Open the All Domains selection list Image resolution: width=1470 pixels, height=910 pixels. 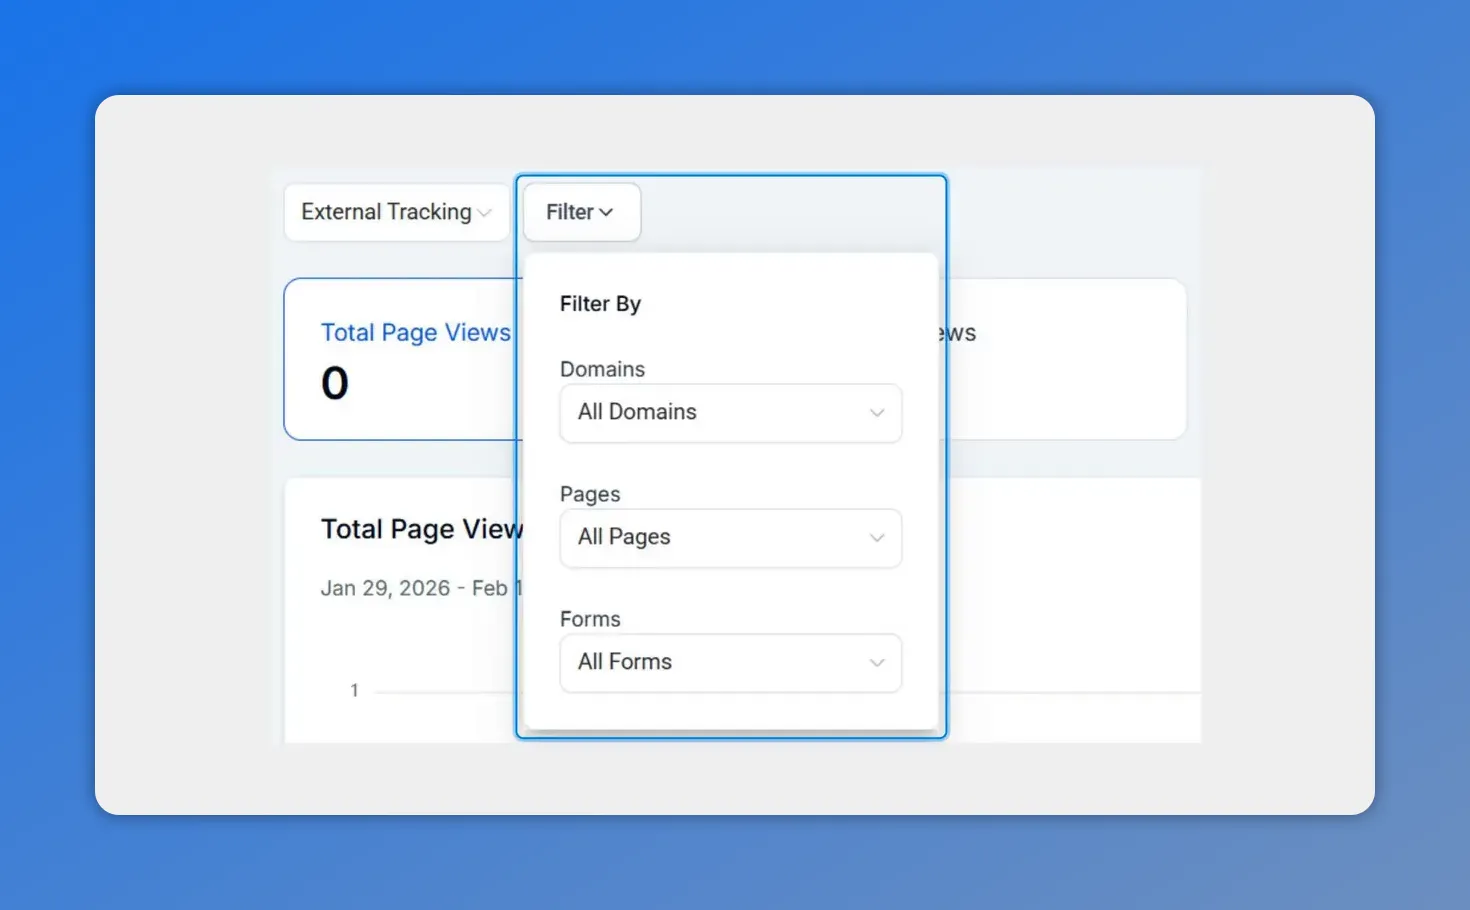[x=730, y=413]
